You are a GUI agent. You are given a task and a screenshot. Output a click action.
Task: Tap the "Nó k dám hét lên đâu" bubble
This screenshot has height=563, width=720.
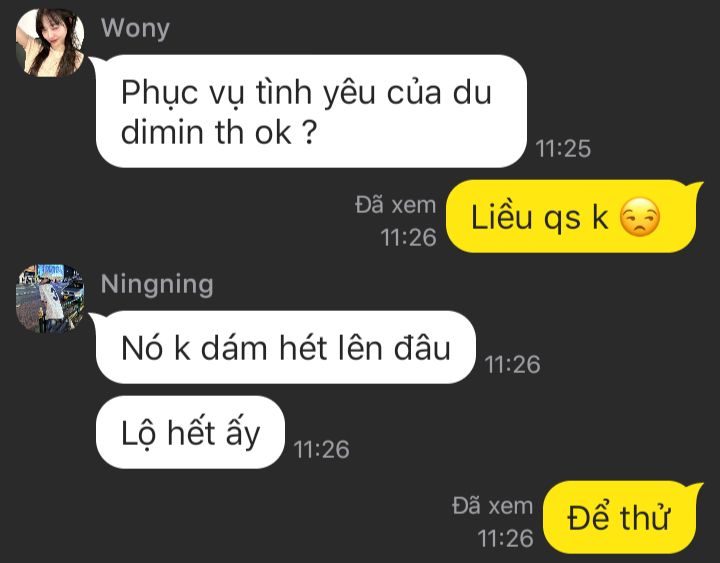click(286, 347)
